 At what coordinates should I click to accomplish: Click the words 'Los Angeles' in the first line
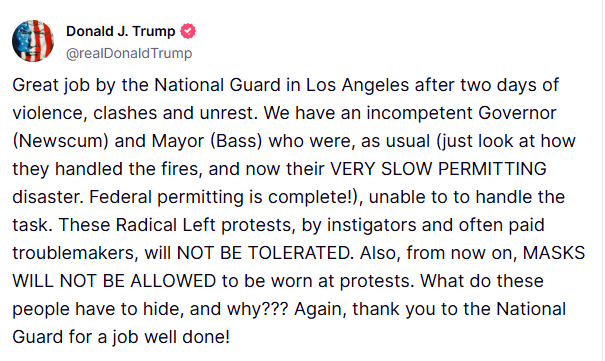[357, 85]
